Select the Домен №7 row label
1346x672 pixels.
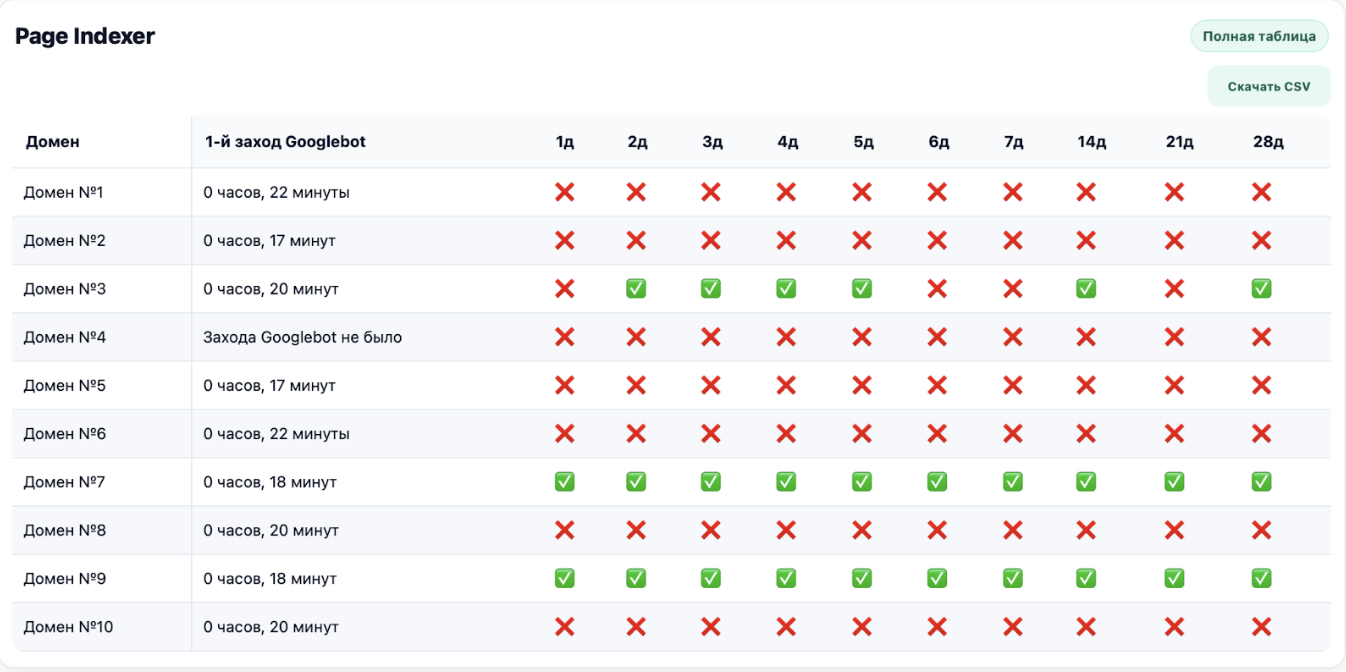(65, 482)
